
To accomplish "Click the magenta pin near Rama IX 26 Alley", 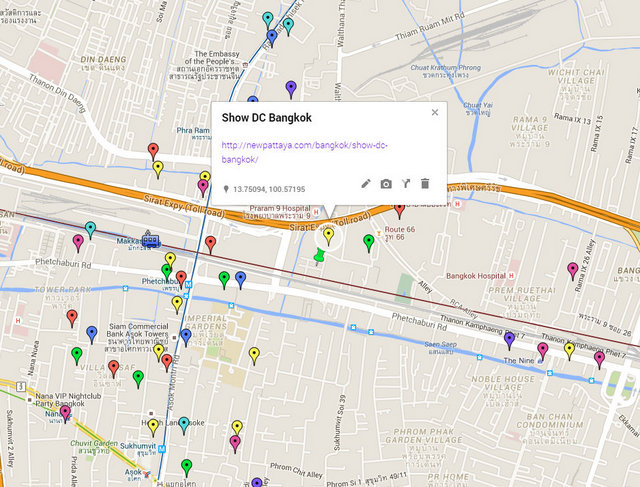I will click(x=573, y=271).
